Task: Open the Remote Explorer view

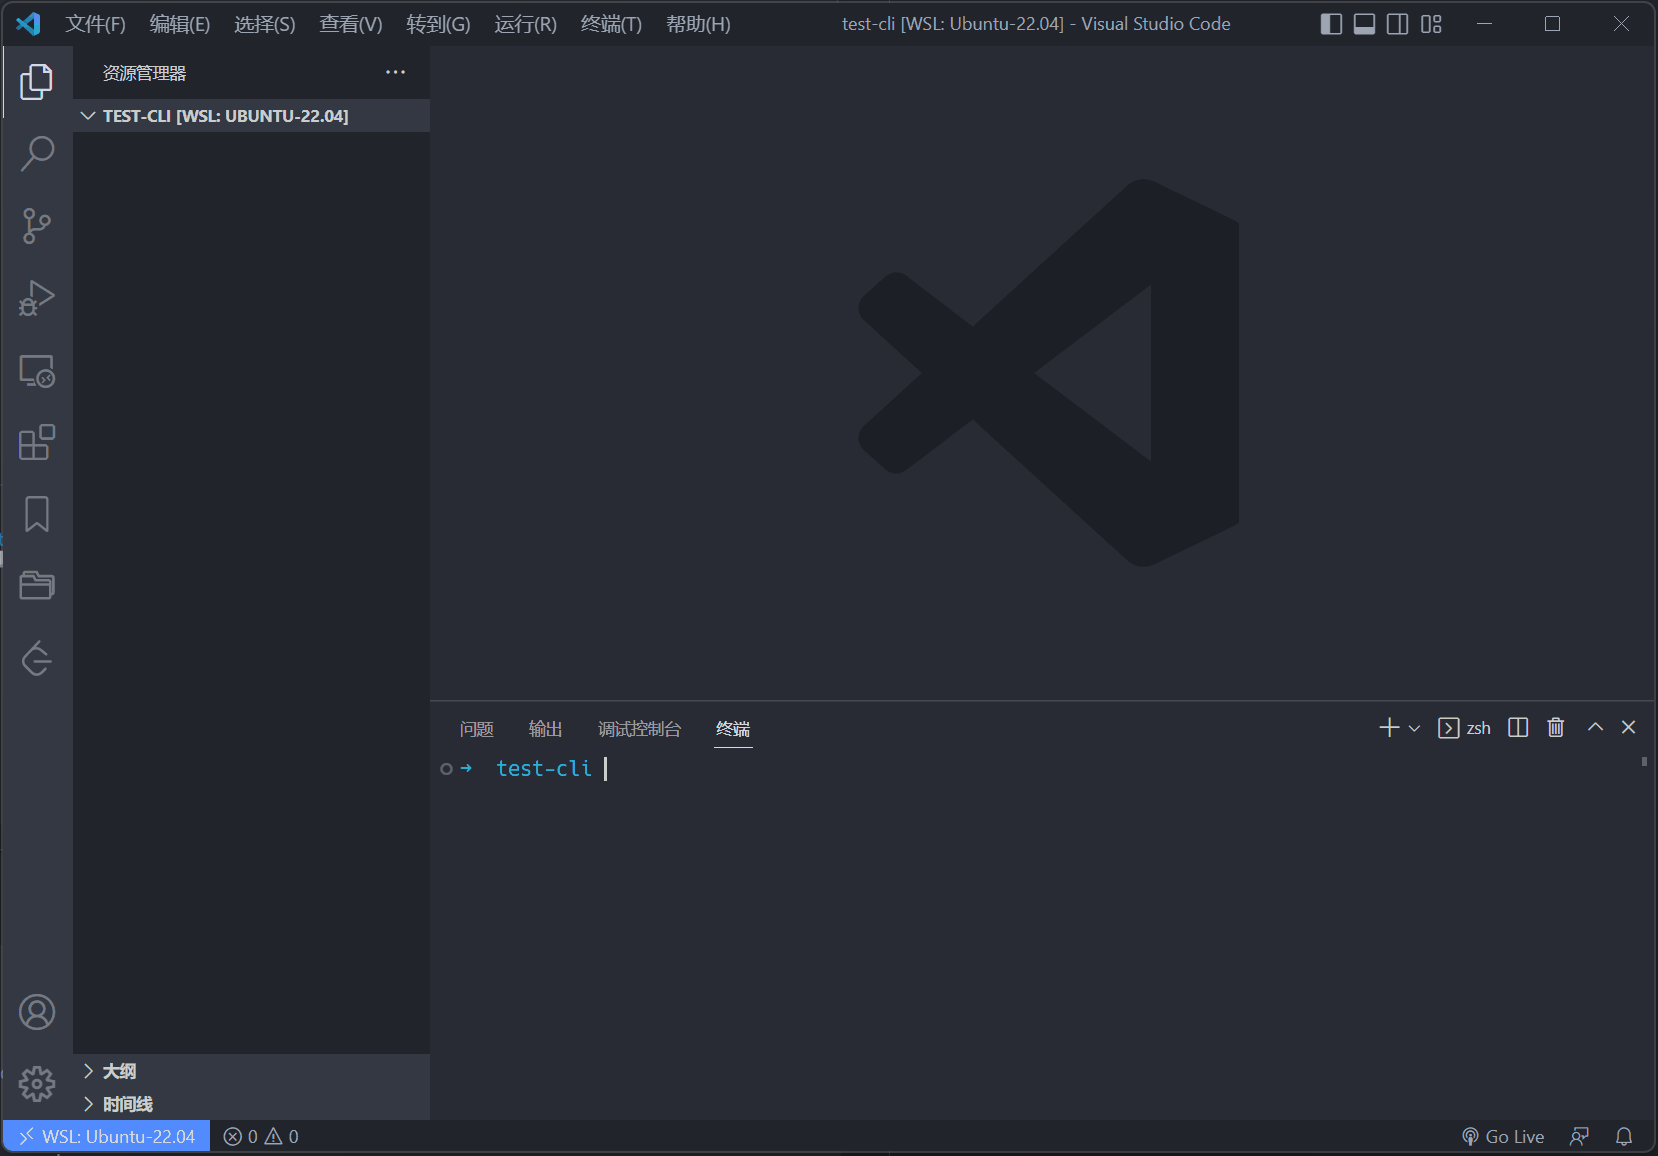Action: 37,371
